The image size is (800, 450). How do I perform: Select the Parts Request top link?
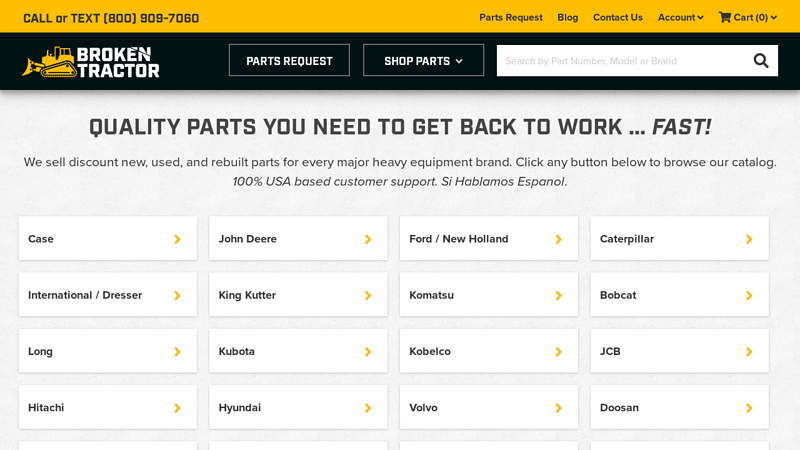[510, 17]
